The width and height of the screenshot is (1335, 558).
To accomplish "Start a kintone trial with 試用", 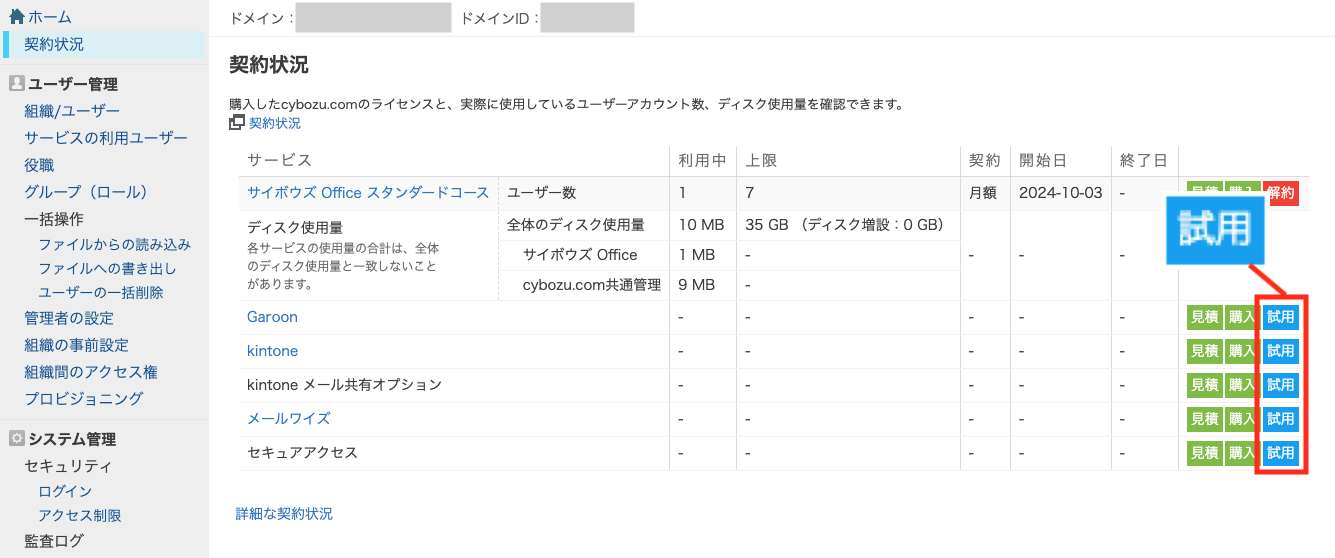I will [1280, 351].
